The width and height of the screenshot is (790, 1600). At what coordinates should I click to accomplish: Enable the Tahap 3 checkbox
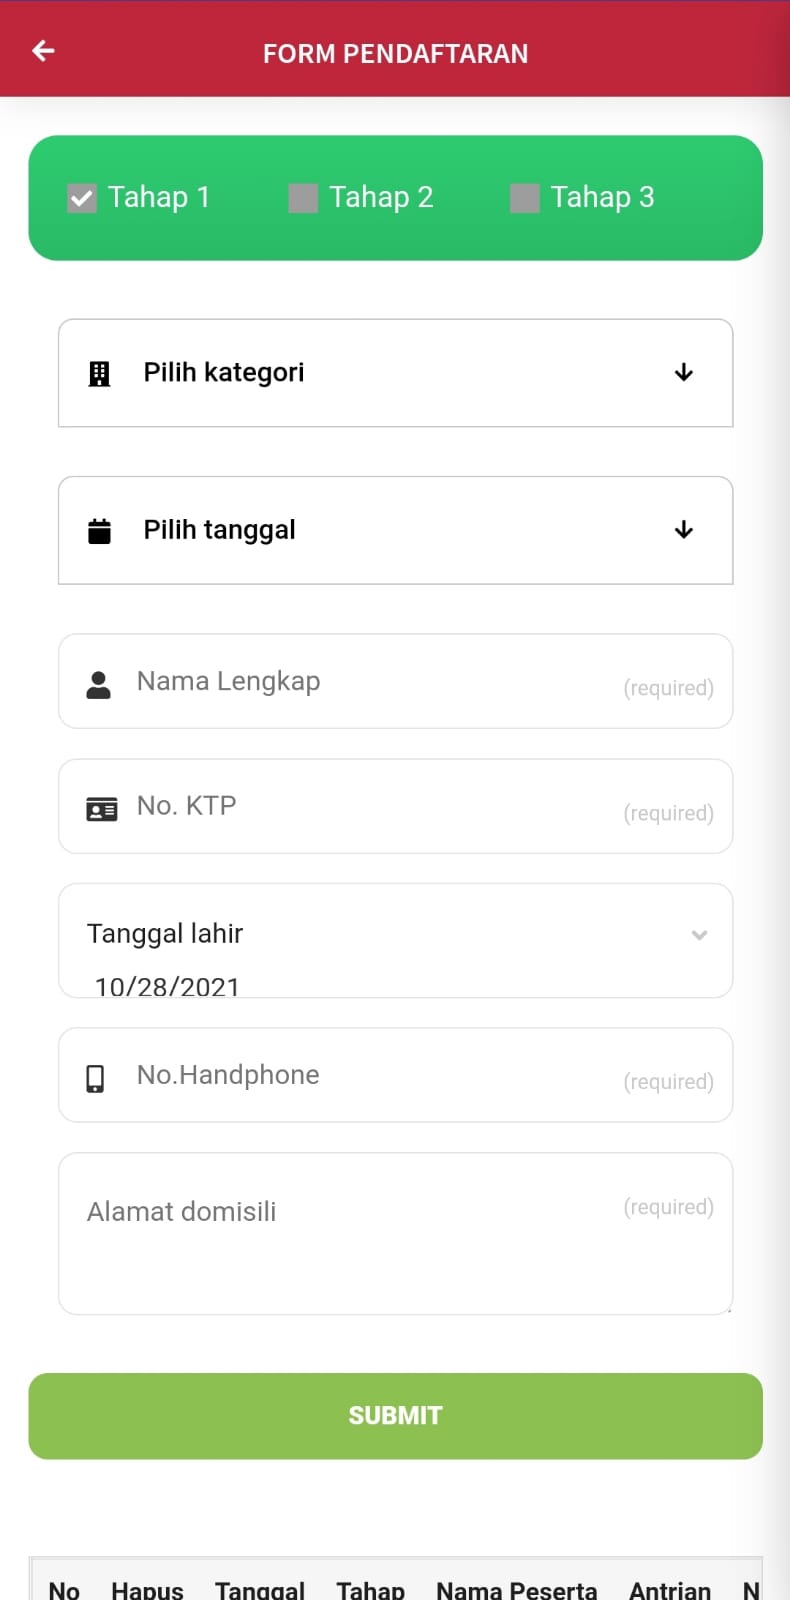click(x=524, y=198)
